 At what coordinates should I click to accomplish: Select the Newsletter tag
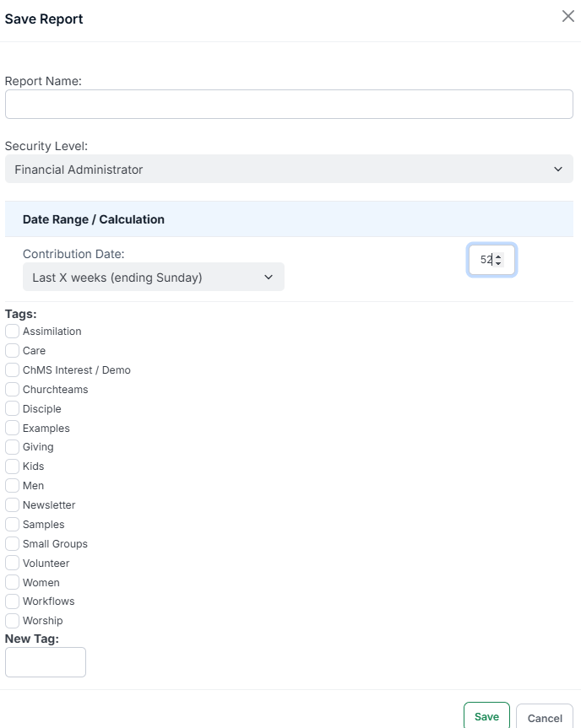point(12,505)
